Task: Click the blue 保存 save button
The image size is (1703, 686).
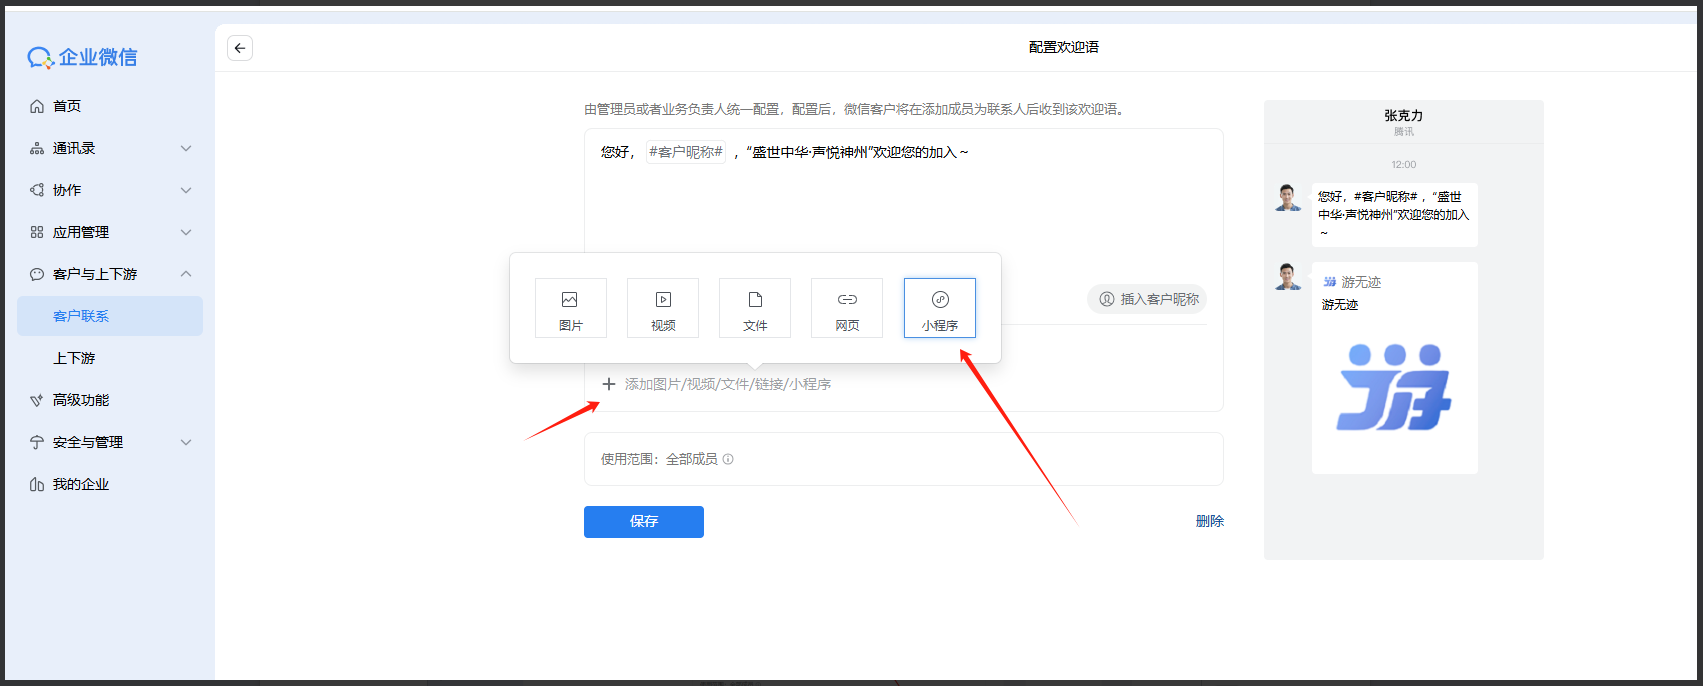Action: point(643,522)
